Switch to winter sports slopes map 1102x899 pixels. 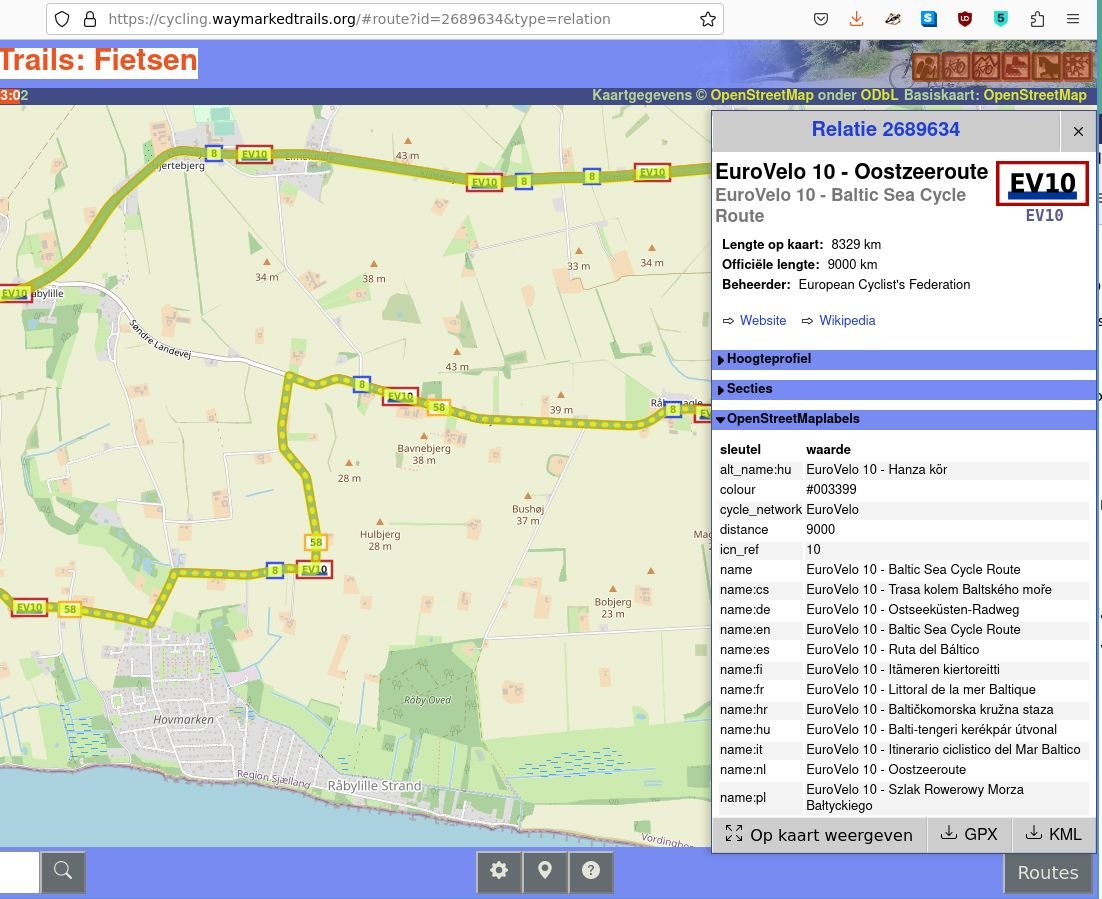coord(1076,66)
